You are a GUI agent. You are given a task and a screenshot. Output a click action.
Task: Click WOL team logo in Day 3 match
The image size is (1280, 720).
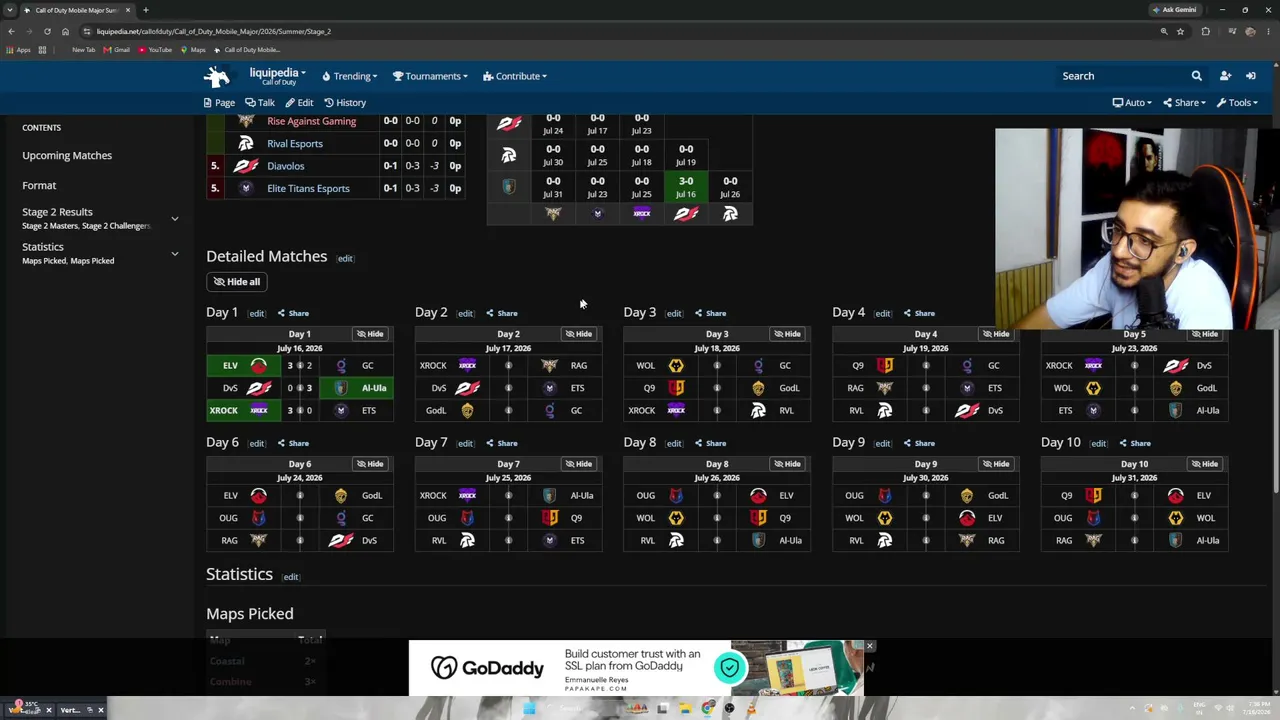pyautogui.click(x=676, y=366)
